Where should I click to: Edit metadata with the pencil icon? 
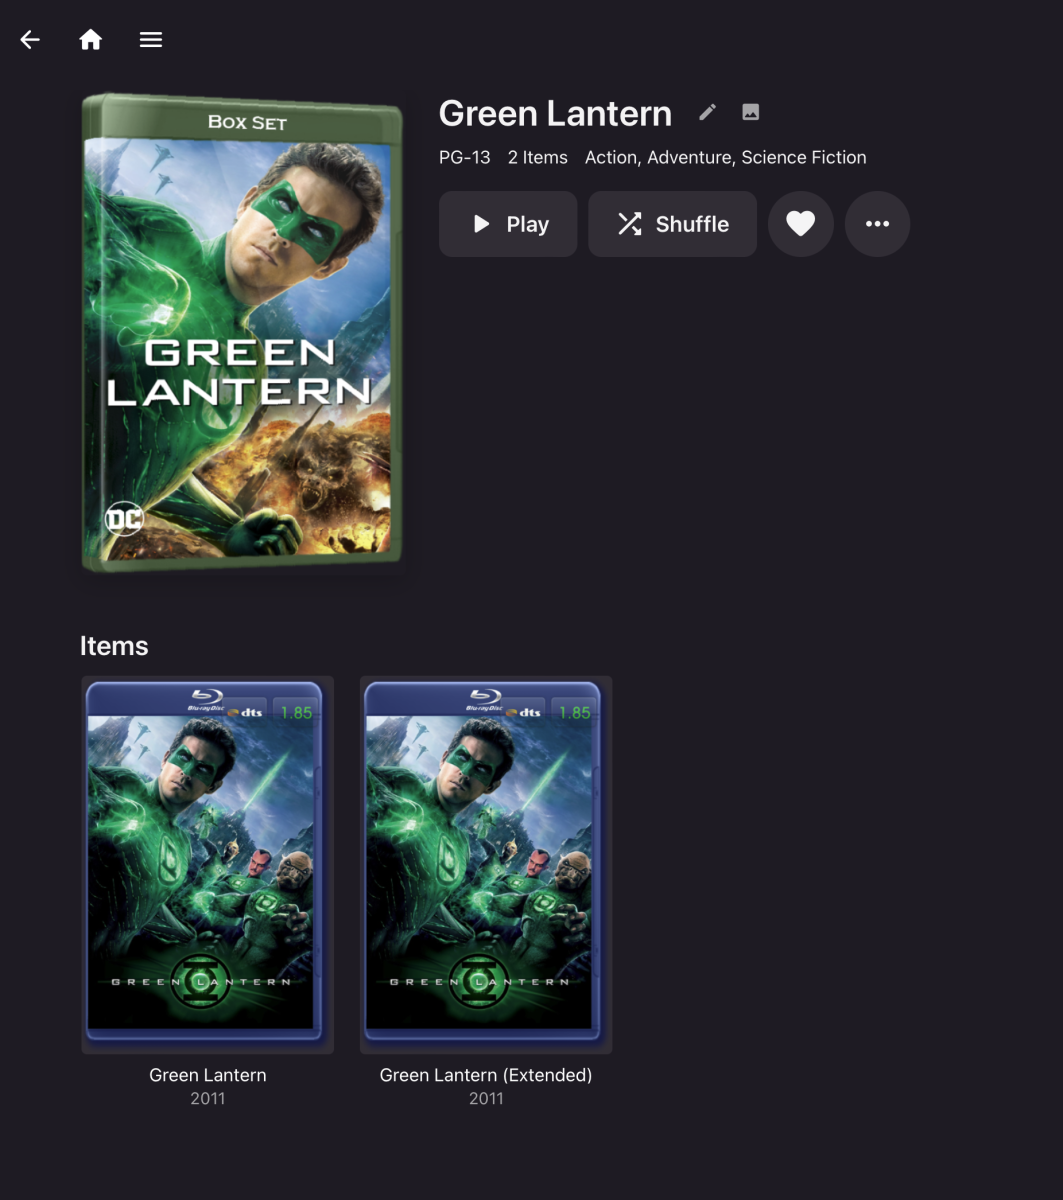click(708, 112)
